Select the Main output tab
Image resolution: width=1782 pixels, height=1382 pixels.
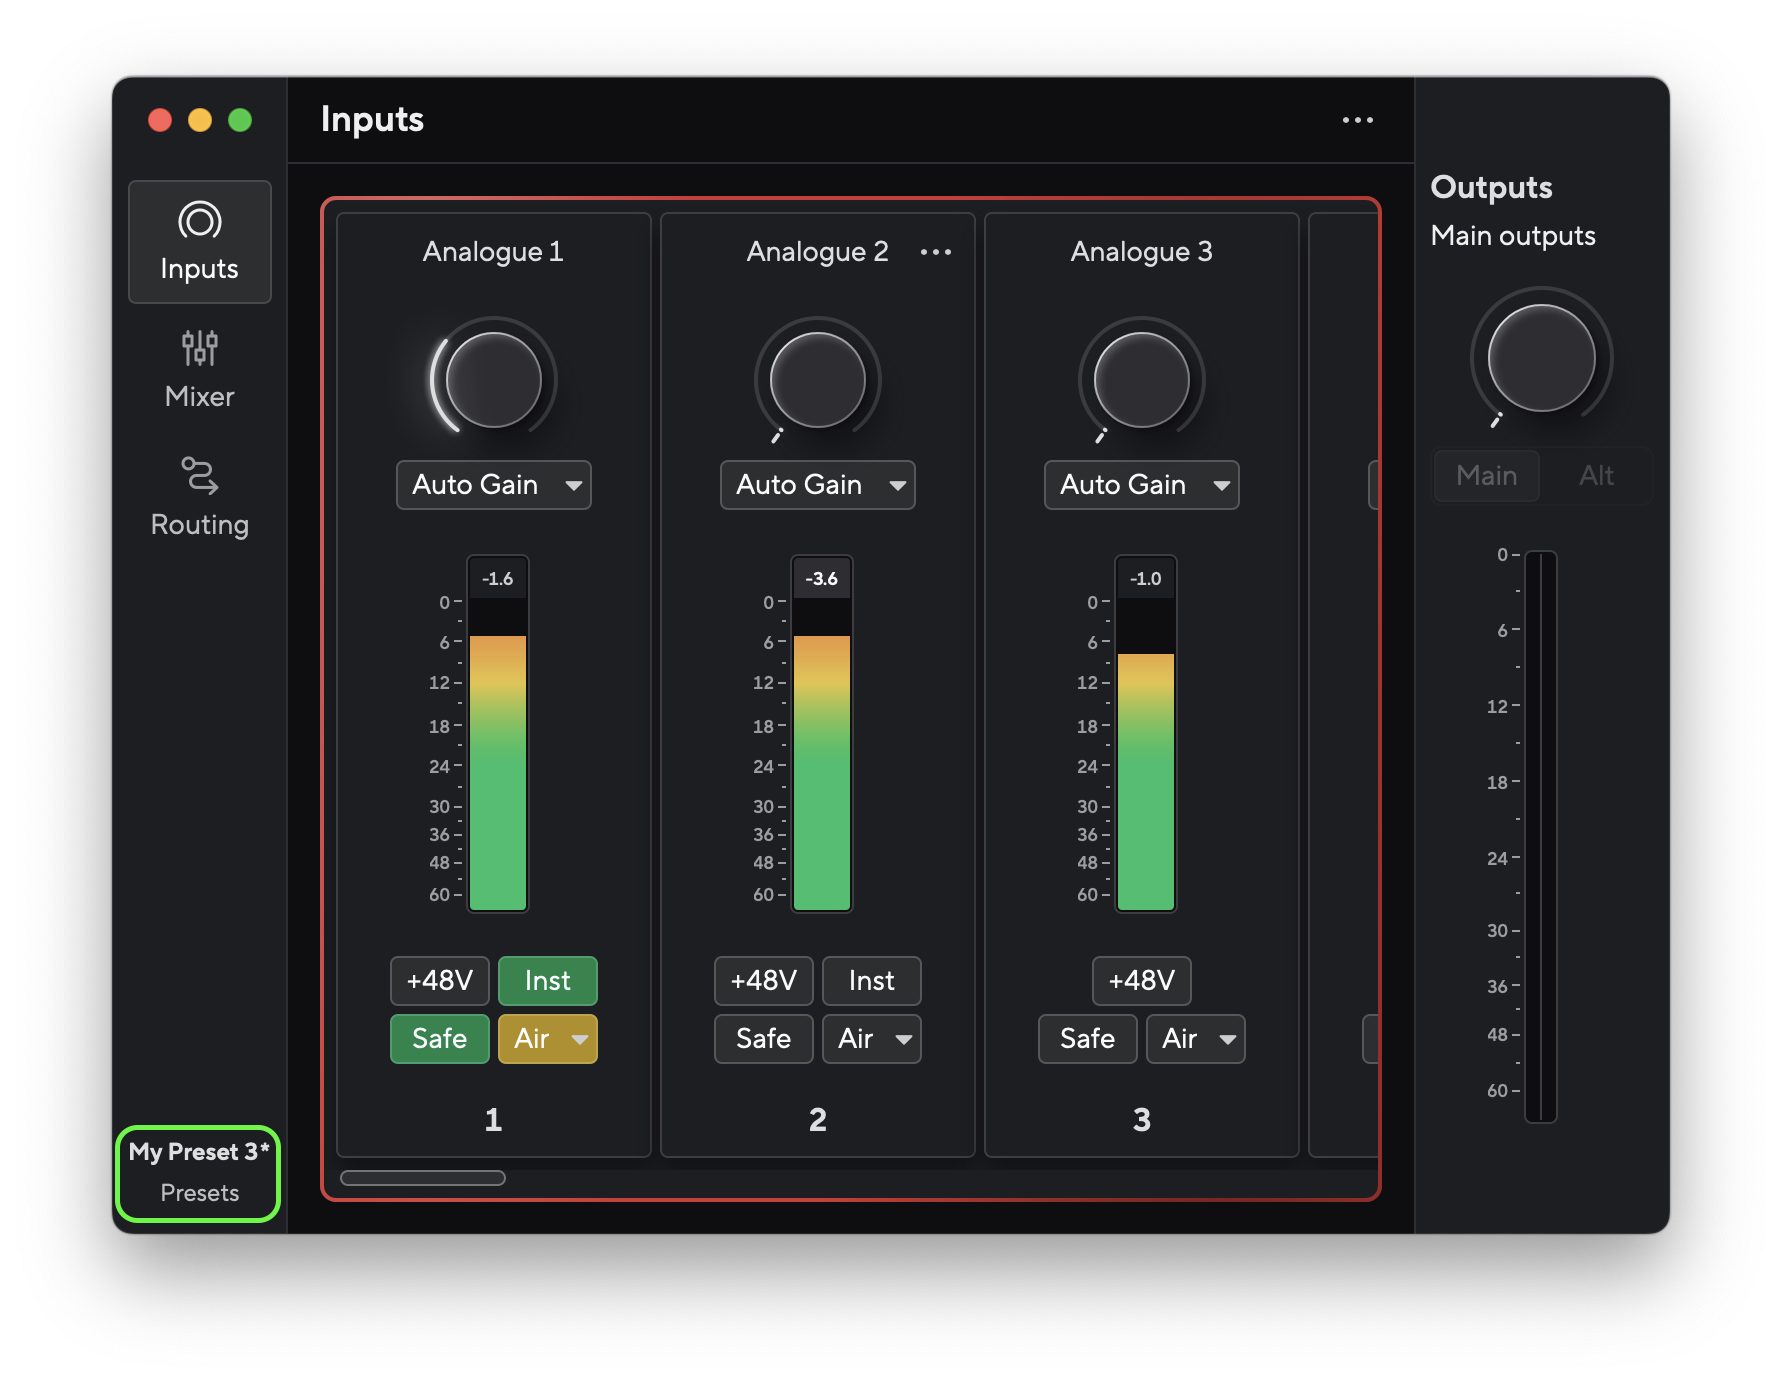1486,476
